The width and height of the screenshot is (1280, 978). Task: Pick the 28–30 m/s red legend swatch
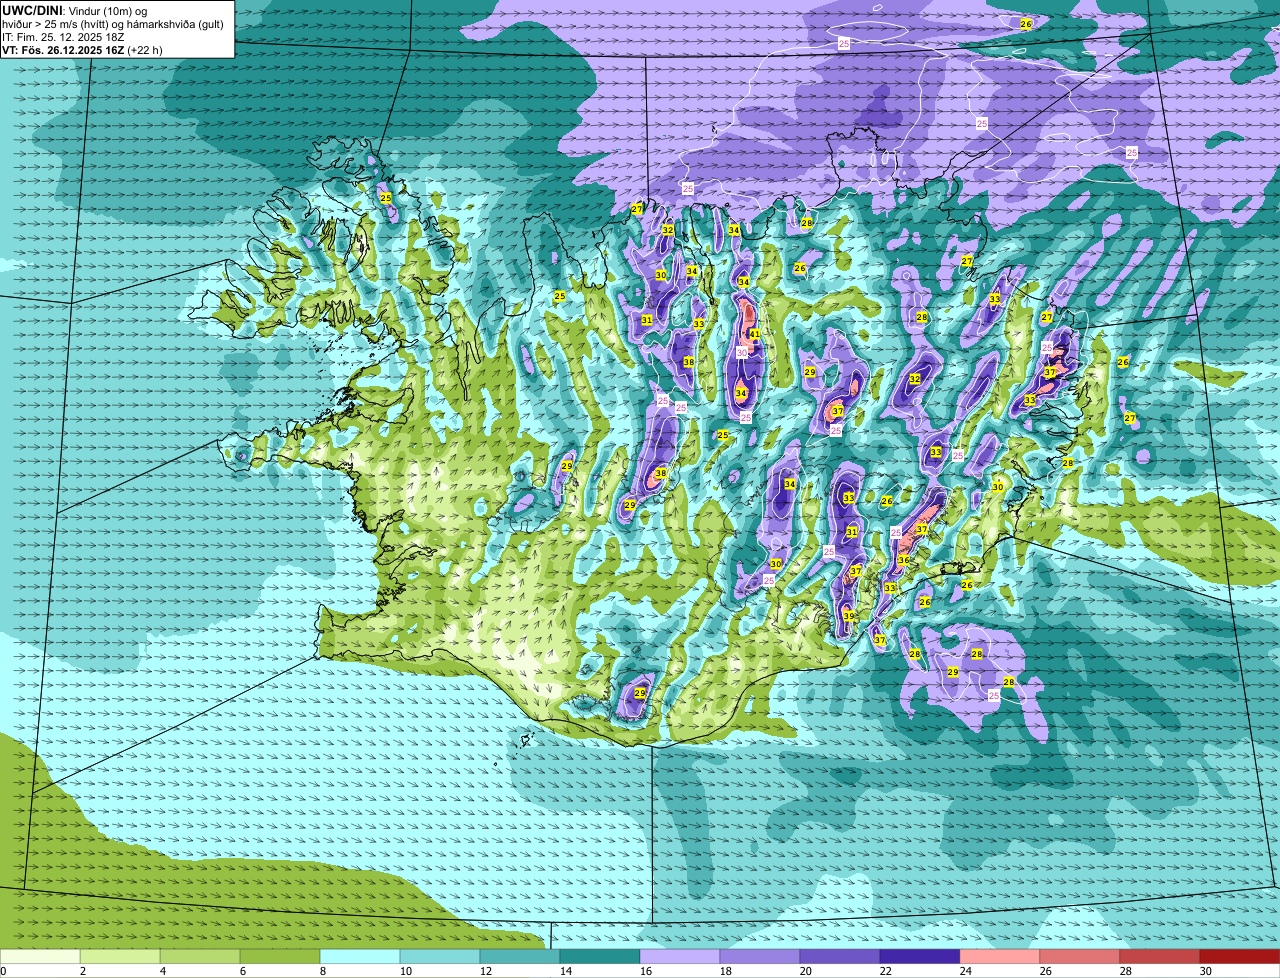[1160, 957]
